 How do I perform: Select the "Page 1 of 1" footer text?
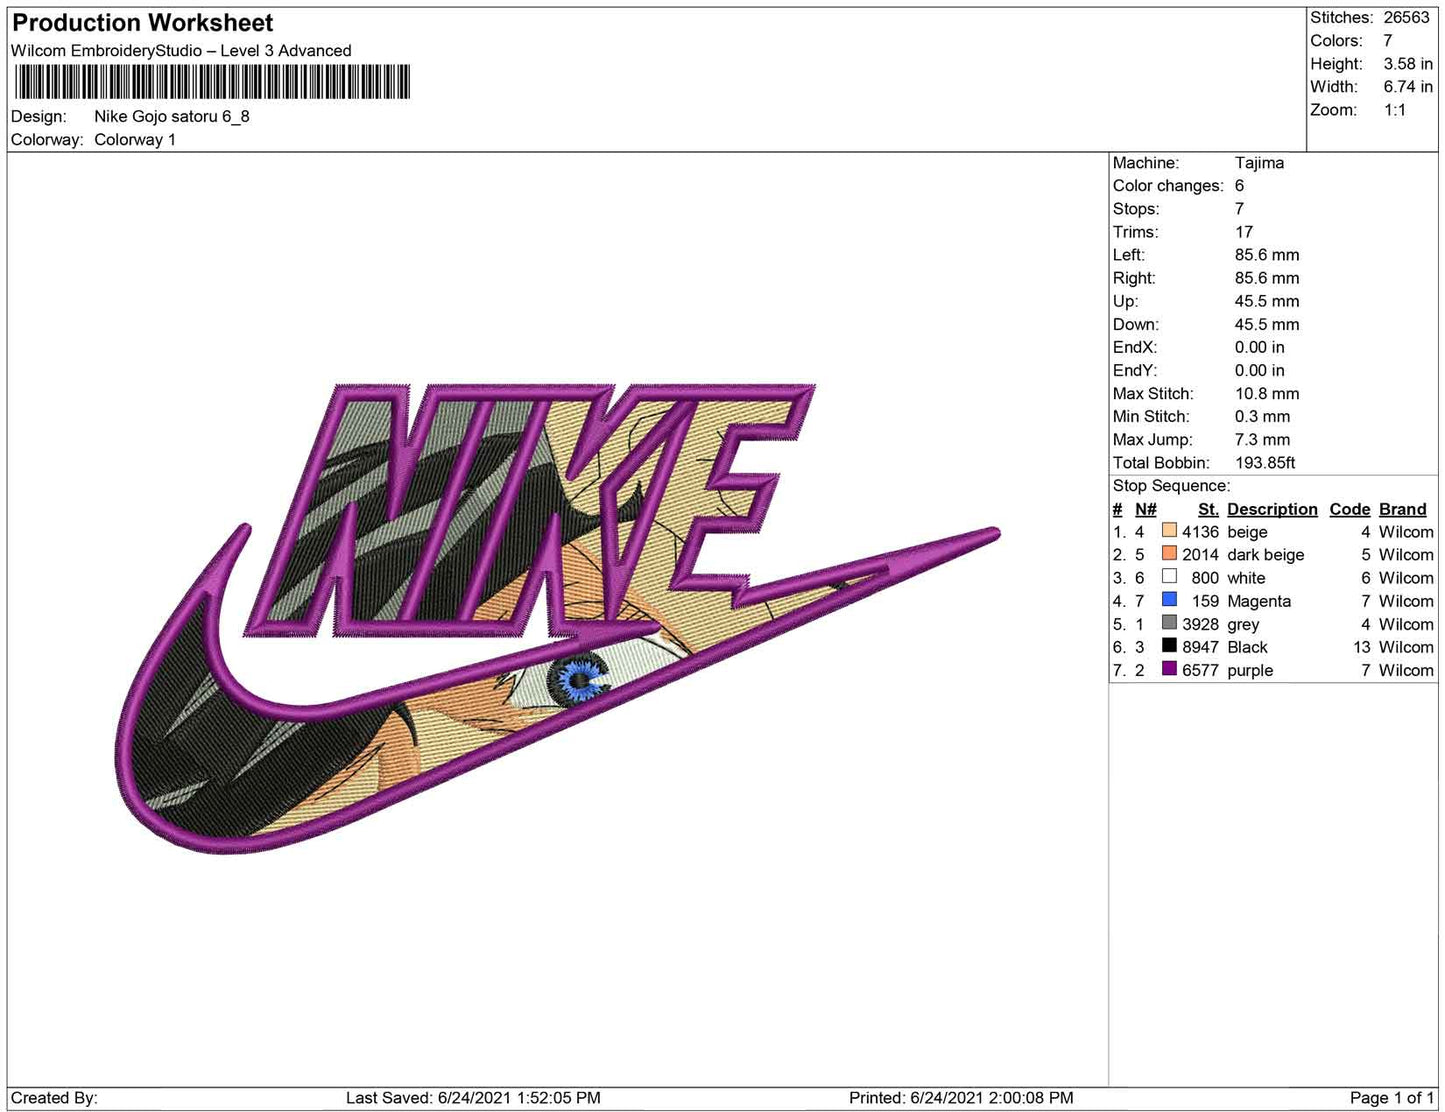point(1392,1097)
